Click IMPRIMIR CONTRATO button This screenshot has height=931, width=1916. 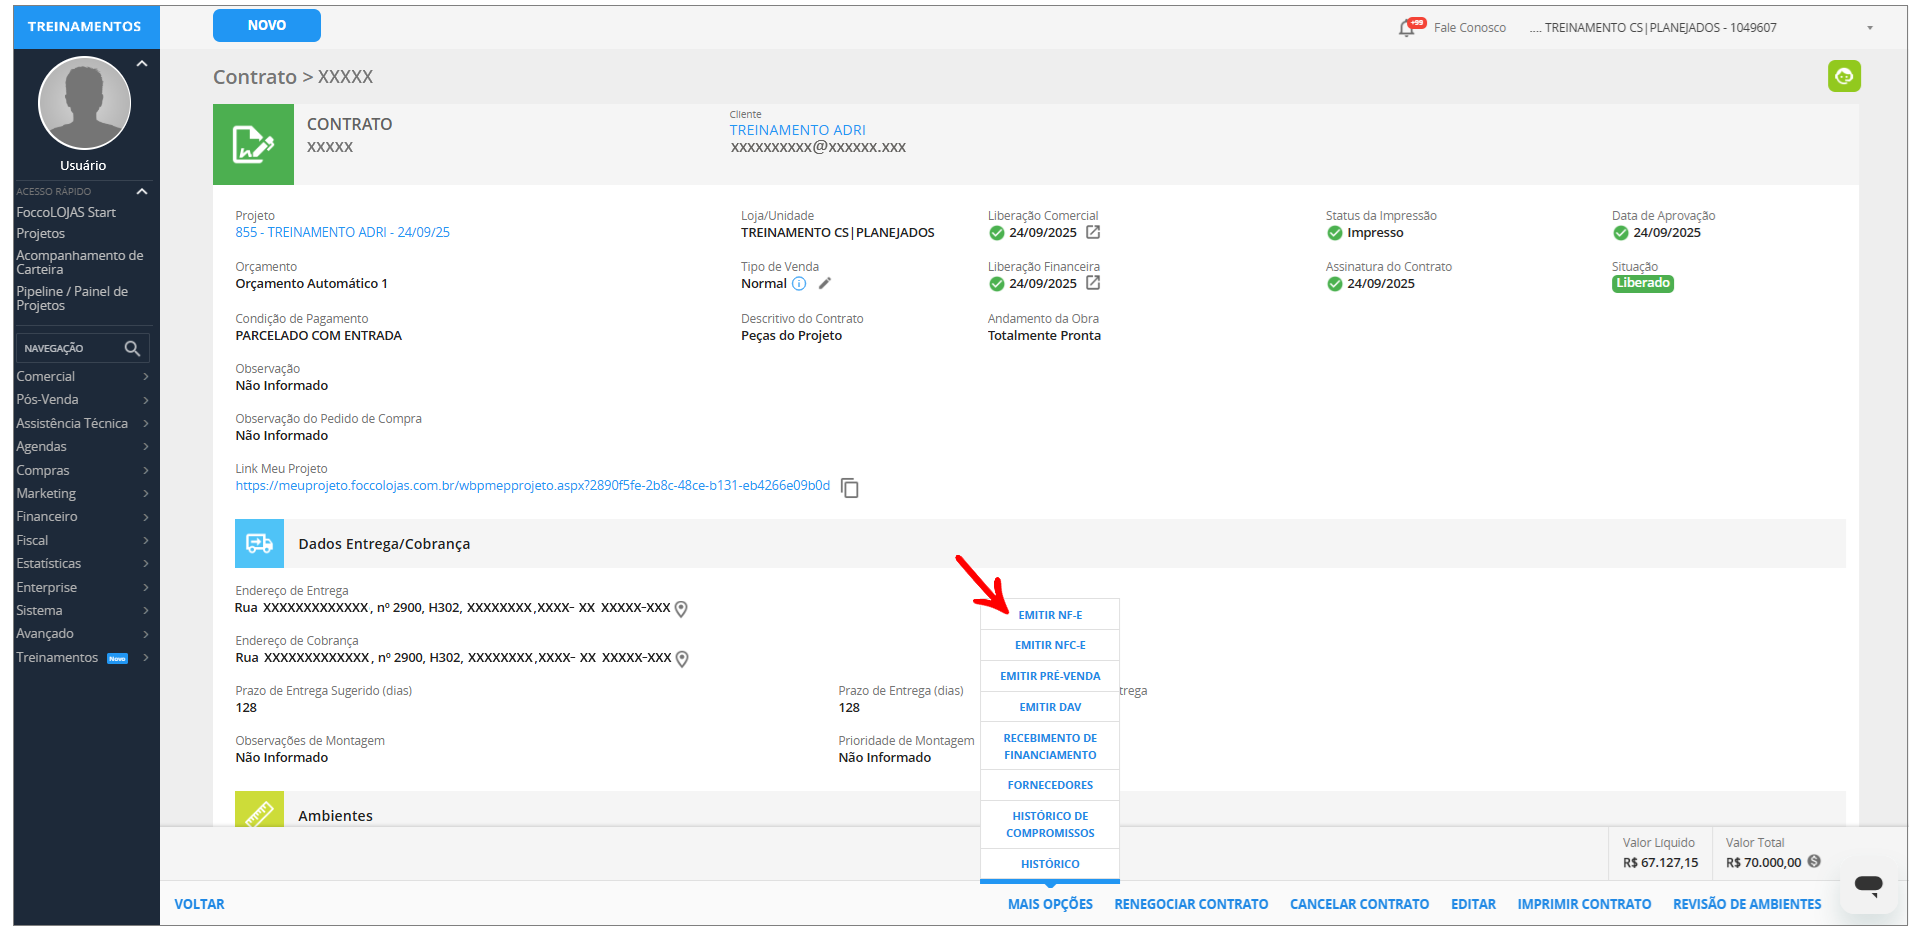click(1584, 904)
